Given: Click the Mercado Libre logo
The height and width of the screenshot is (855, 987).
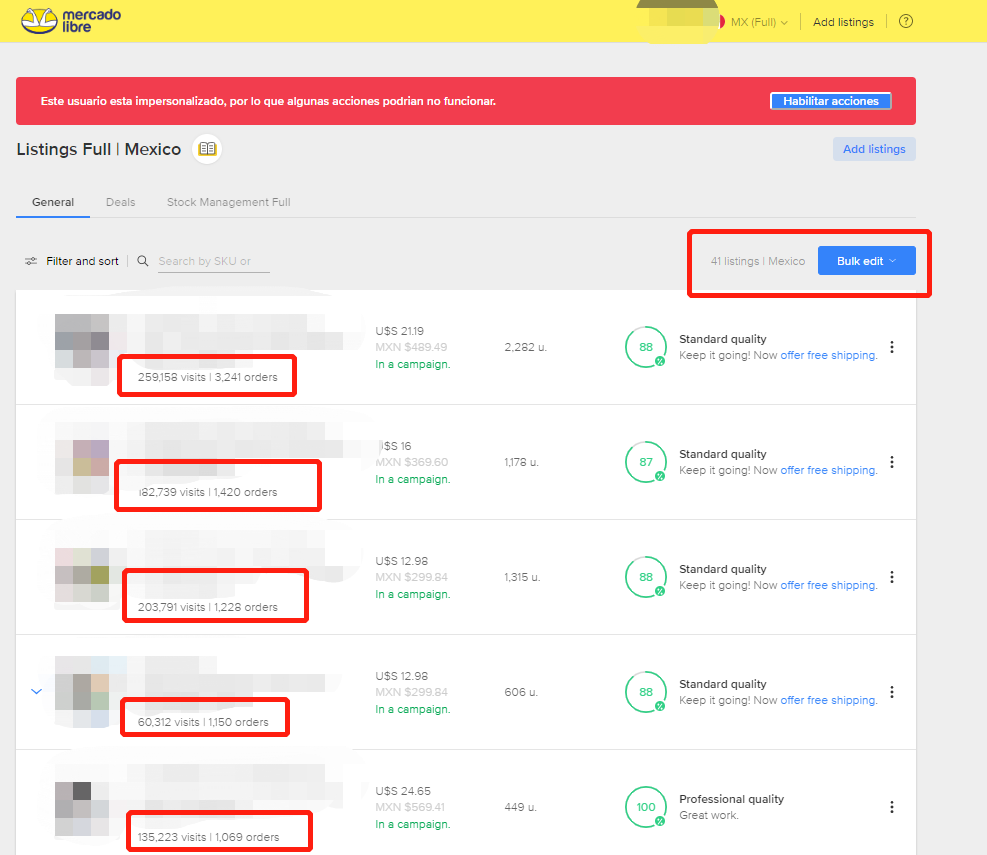Looking at the screenshot, I should click(70, 21).
